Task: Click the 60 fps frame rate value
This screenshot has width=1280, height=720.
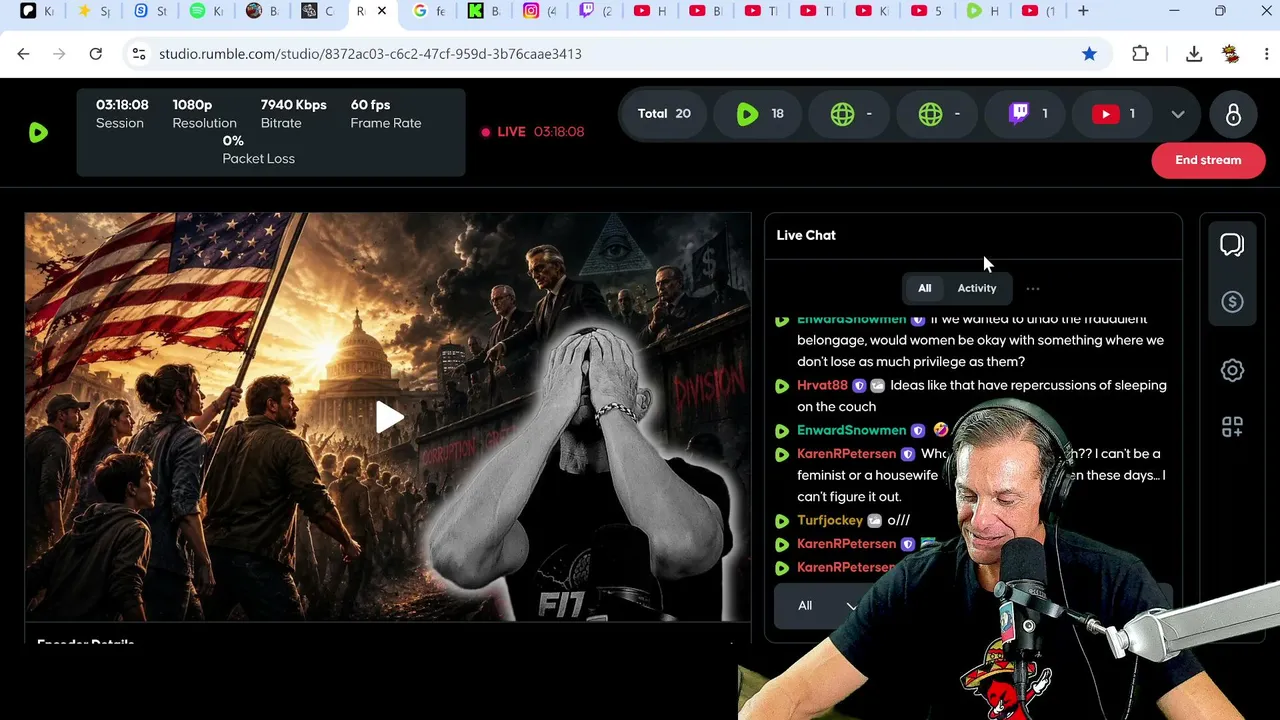Action: [370, 105]
